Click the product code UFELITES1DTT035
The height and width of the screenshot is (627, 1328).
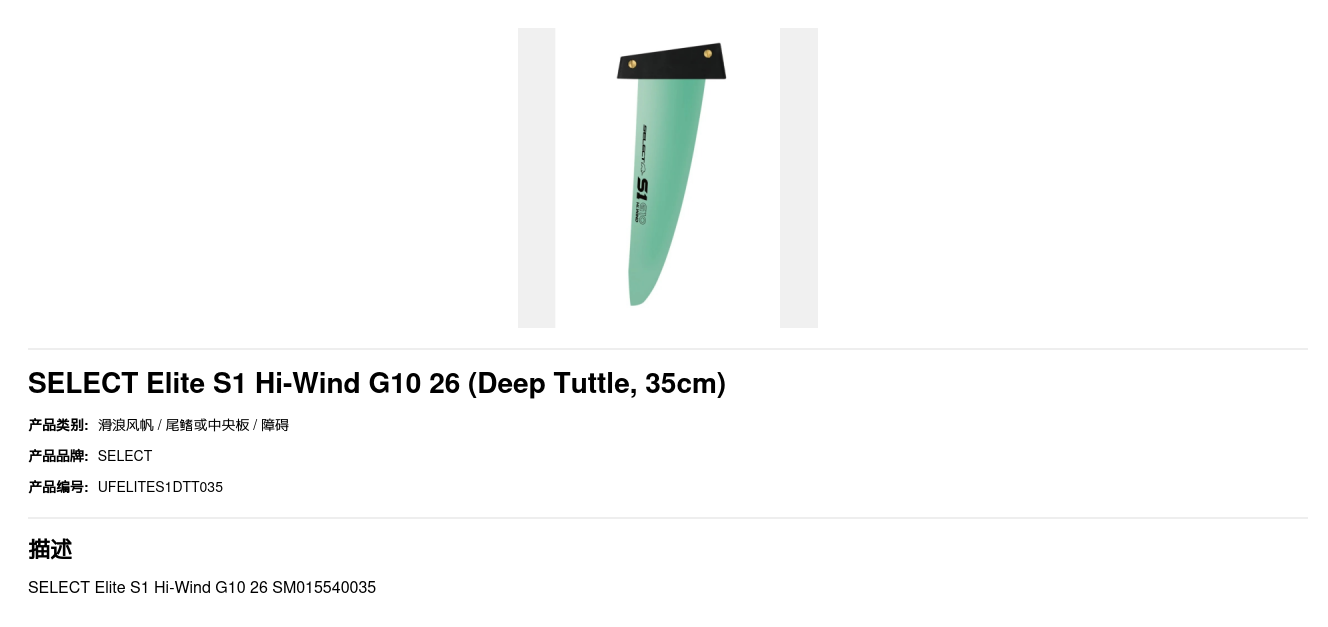point(160,487)
